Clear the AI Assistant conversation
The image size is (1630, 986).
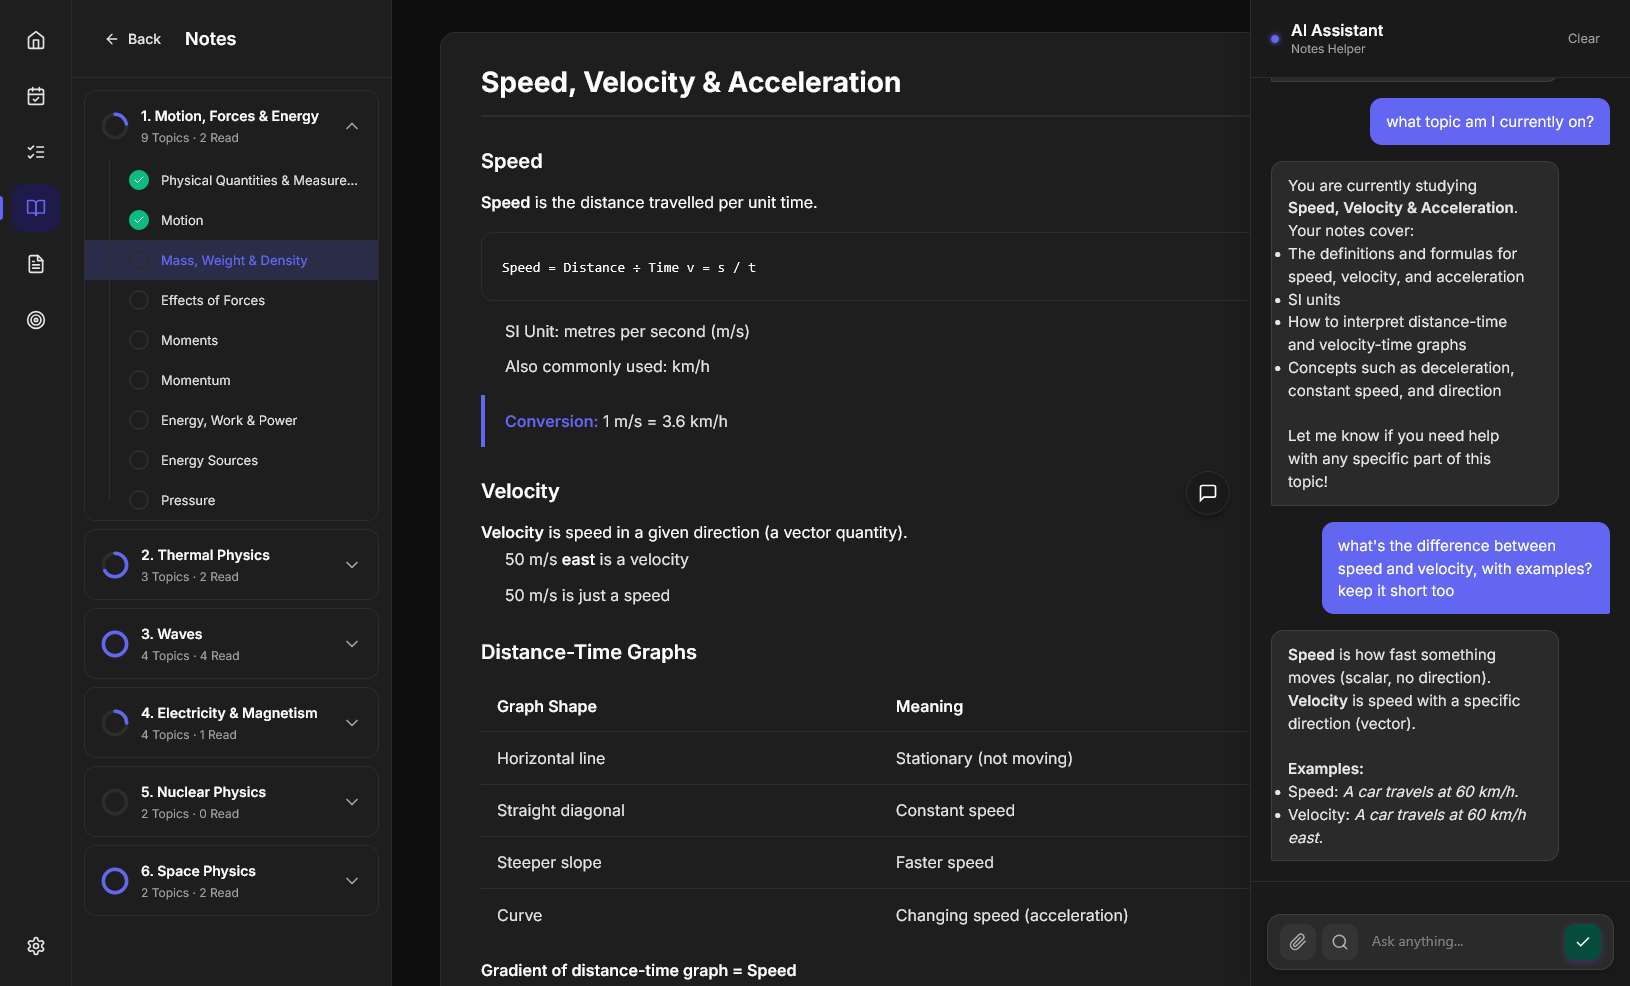coord(1583,39)
